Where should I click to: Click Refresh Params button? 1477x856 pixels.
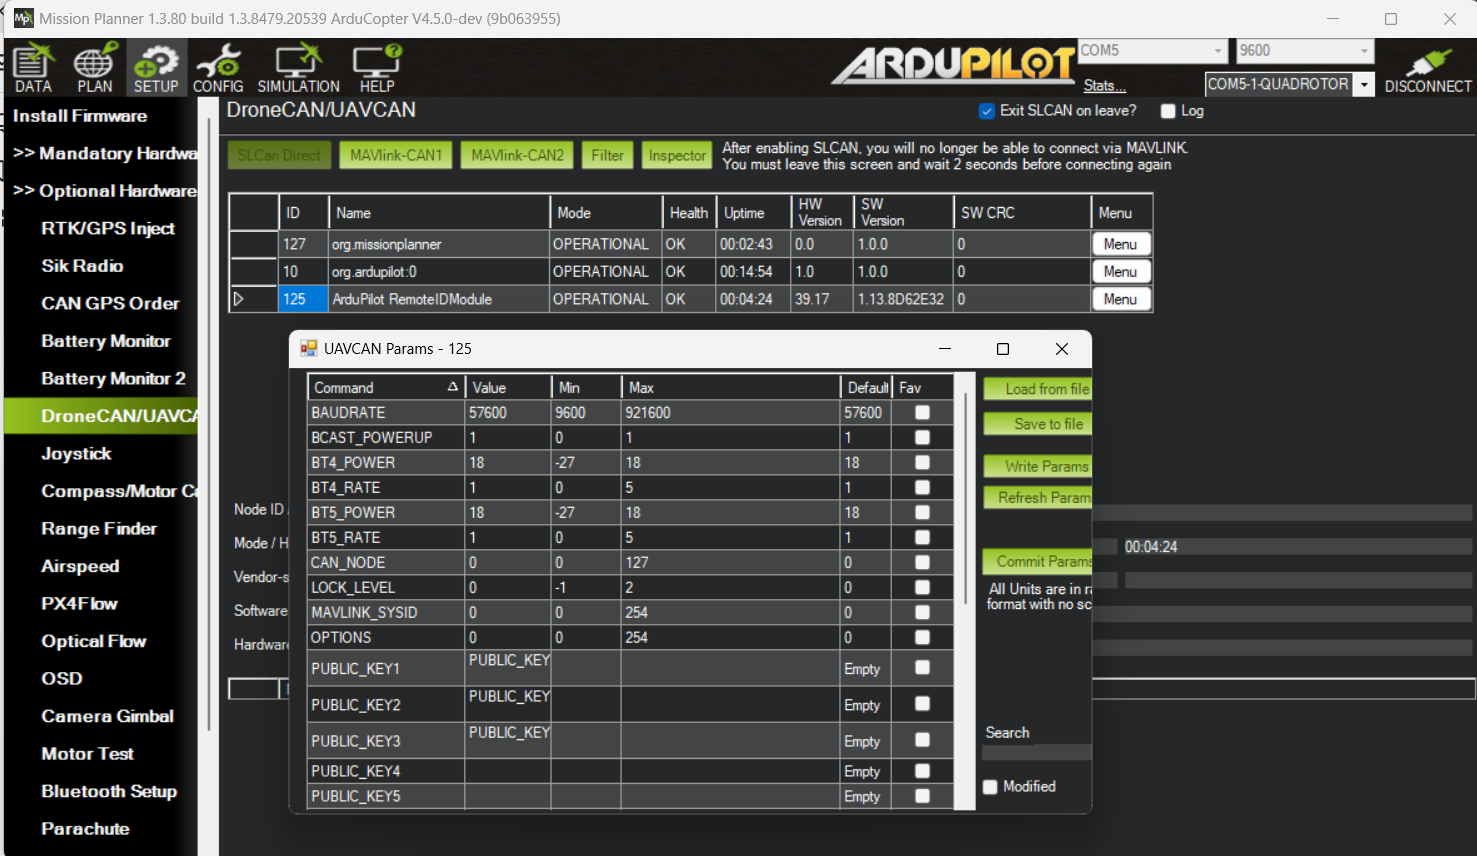click(x=1037, y=497)
